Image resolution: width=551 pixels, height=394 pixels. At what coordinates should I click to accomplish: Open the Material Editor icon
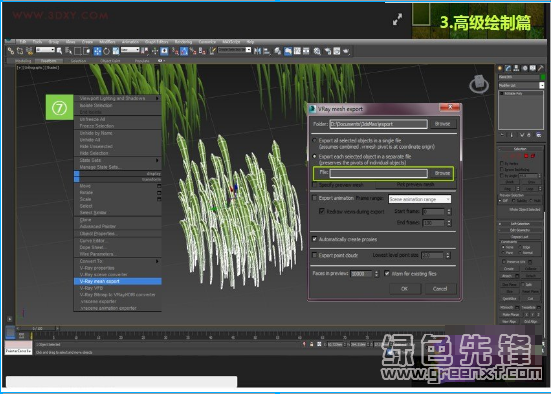(317, 51)
